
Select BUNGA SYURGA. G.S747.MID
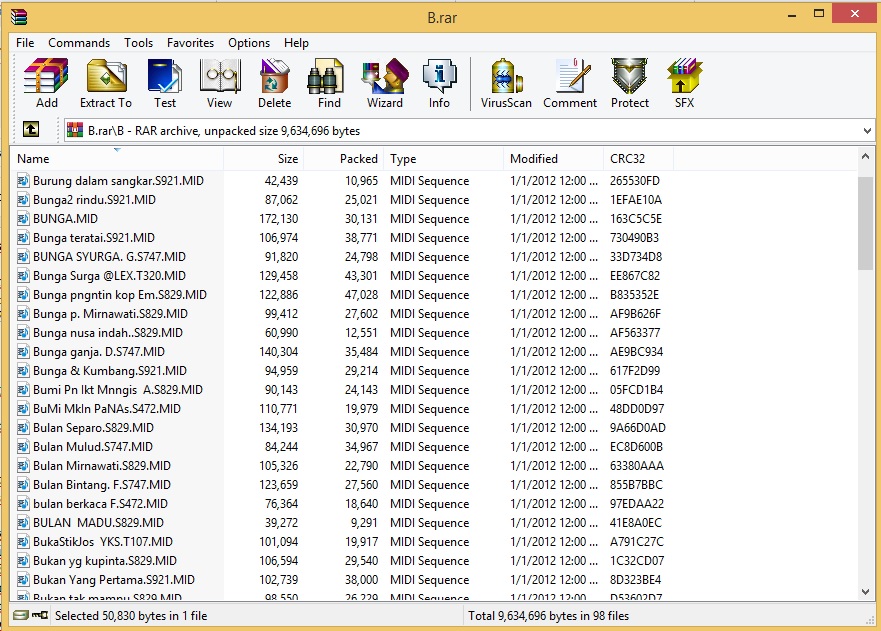pos(109,257)
